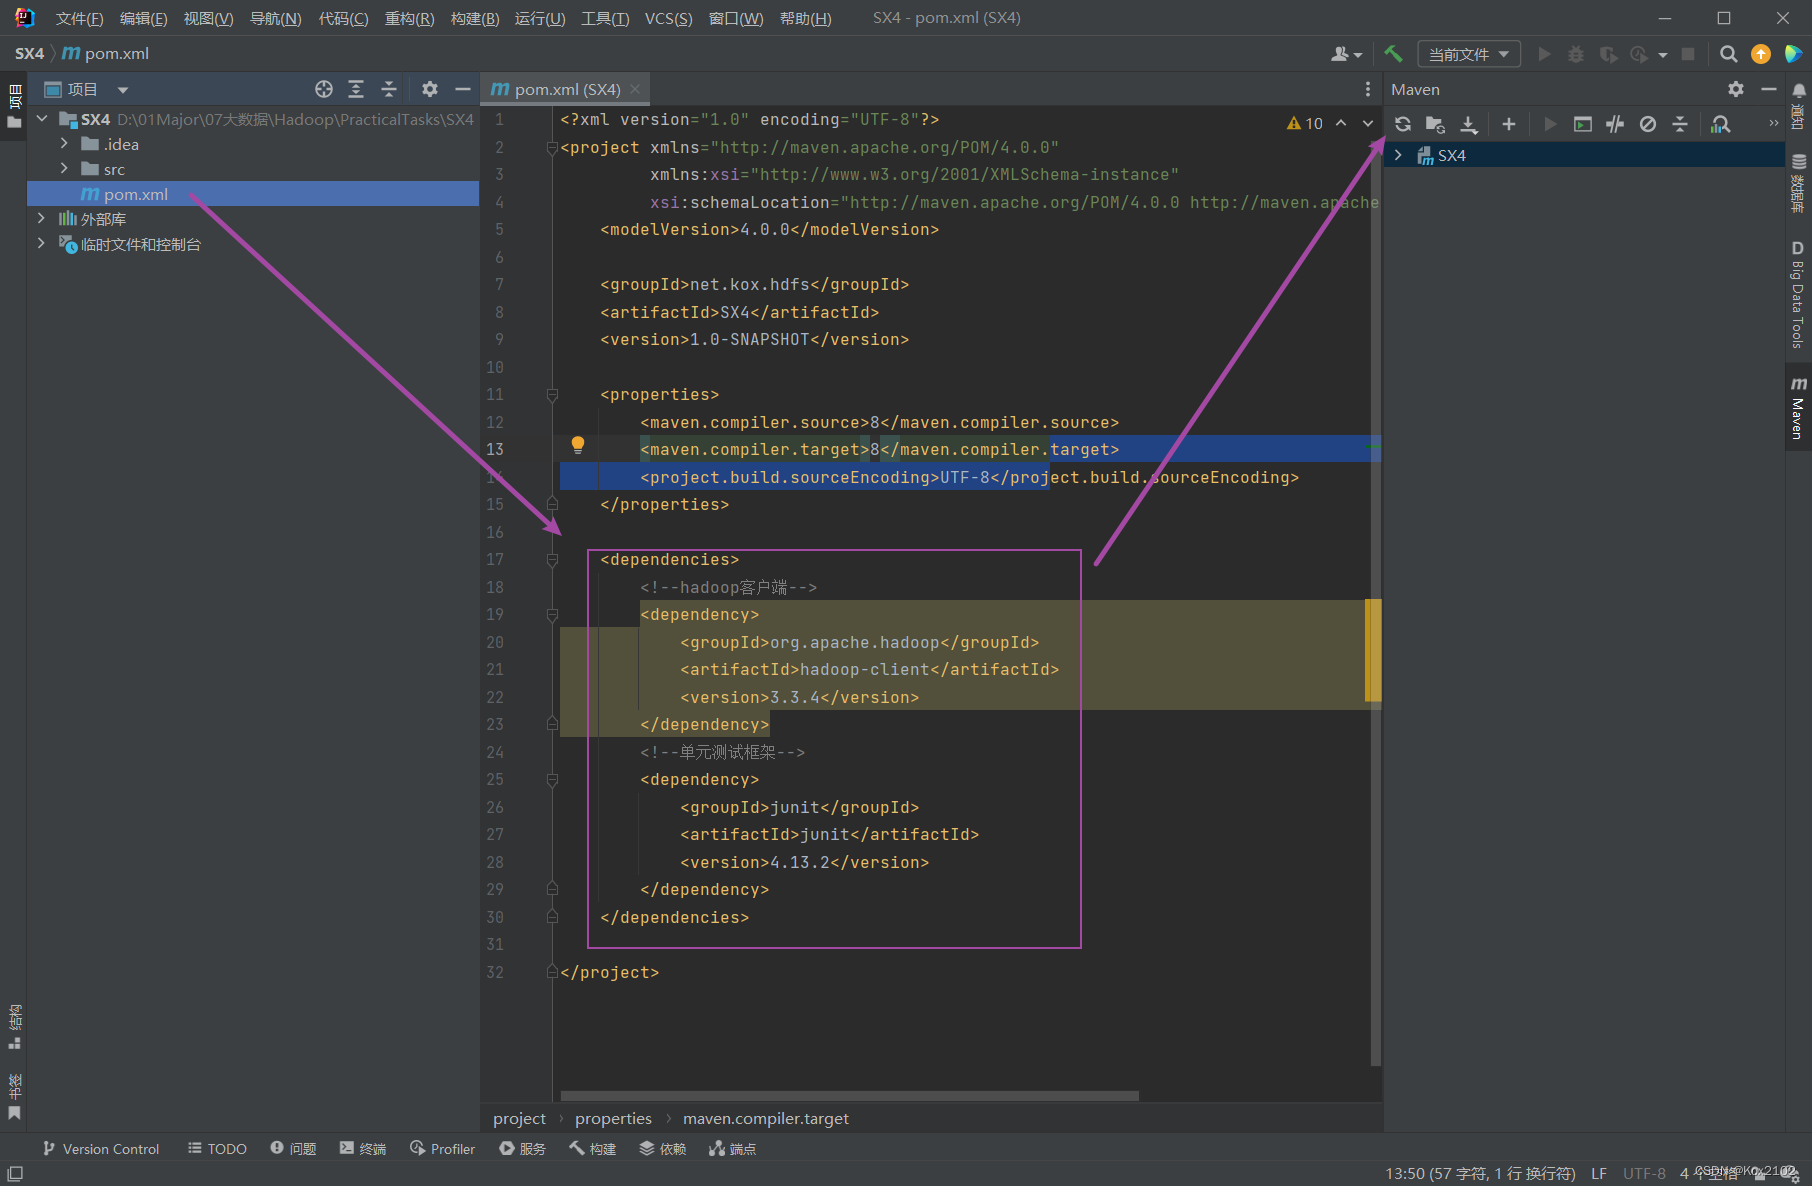Expand SX4 node in Maven panel
This screenshot has width=1812, height=1186.
[x=1398, y=155]
